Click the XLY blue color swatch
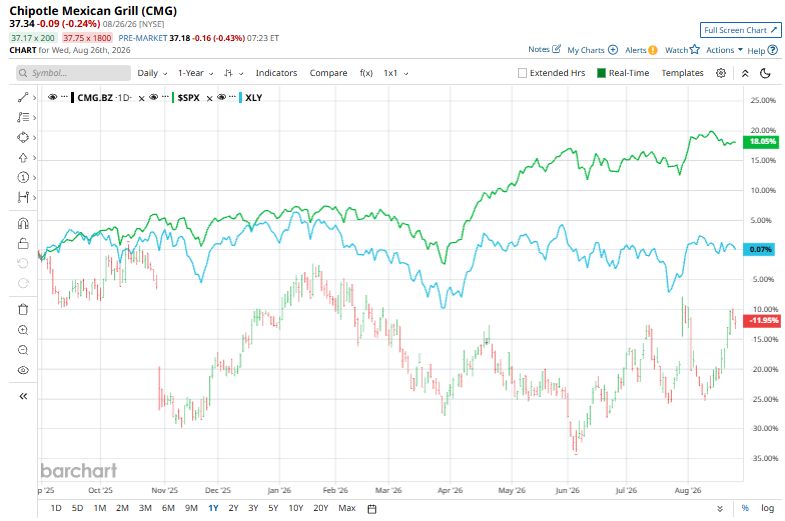Image resolution: width=785 pixels, height=521 pixels. pyautogui.click(x=241, y=98)
